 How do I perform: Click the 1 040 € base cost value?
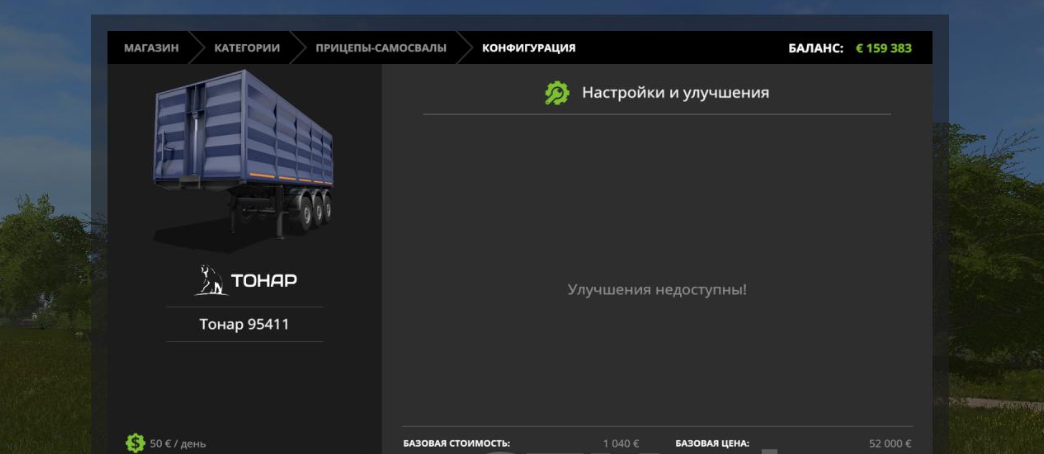coord(620,443)
